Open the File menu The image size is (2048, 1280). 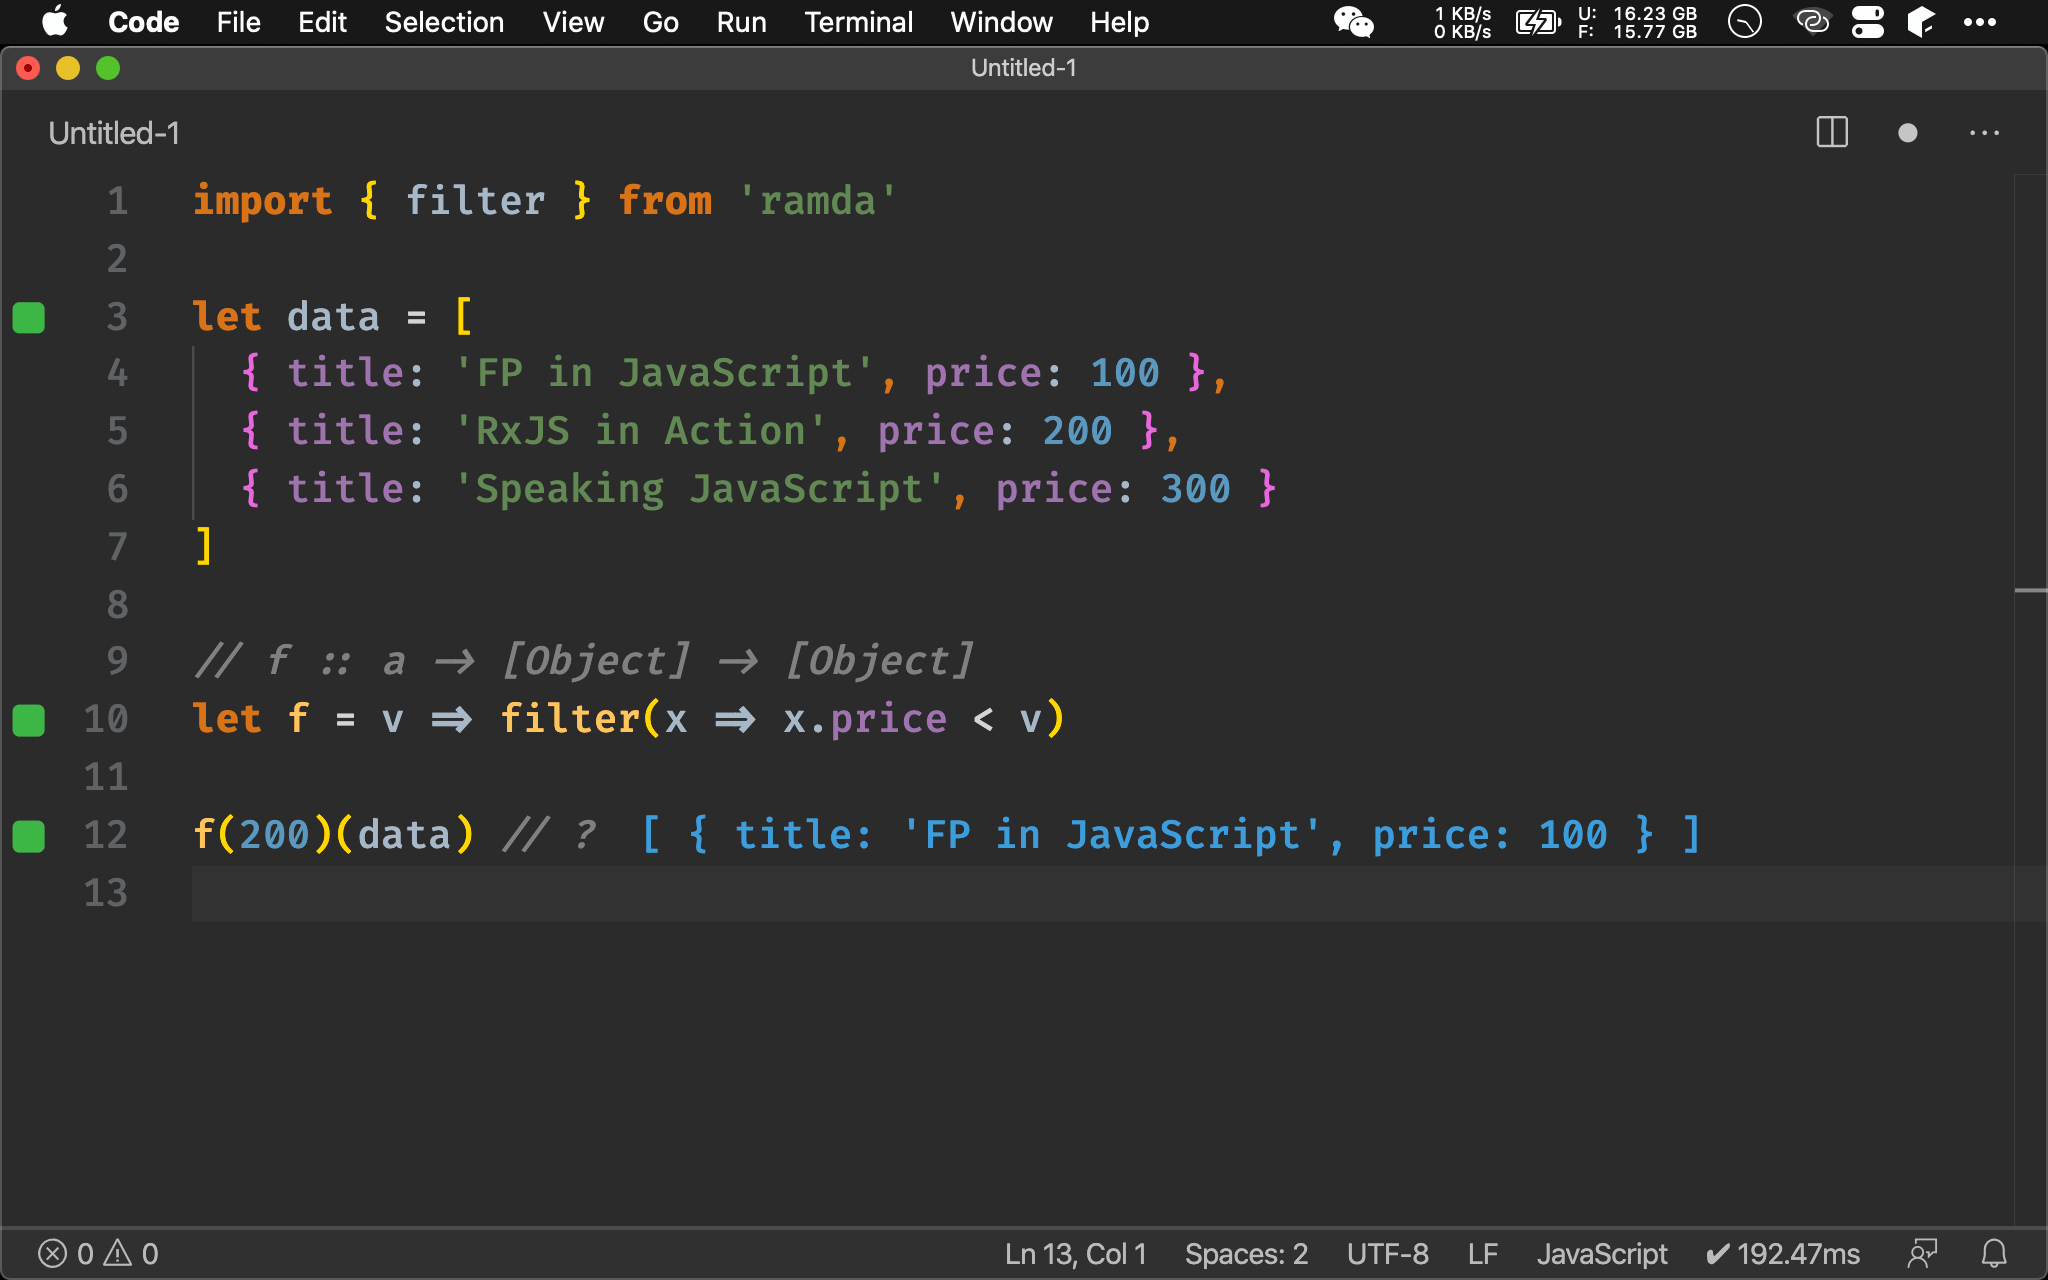238,22
